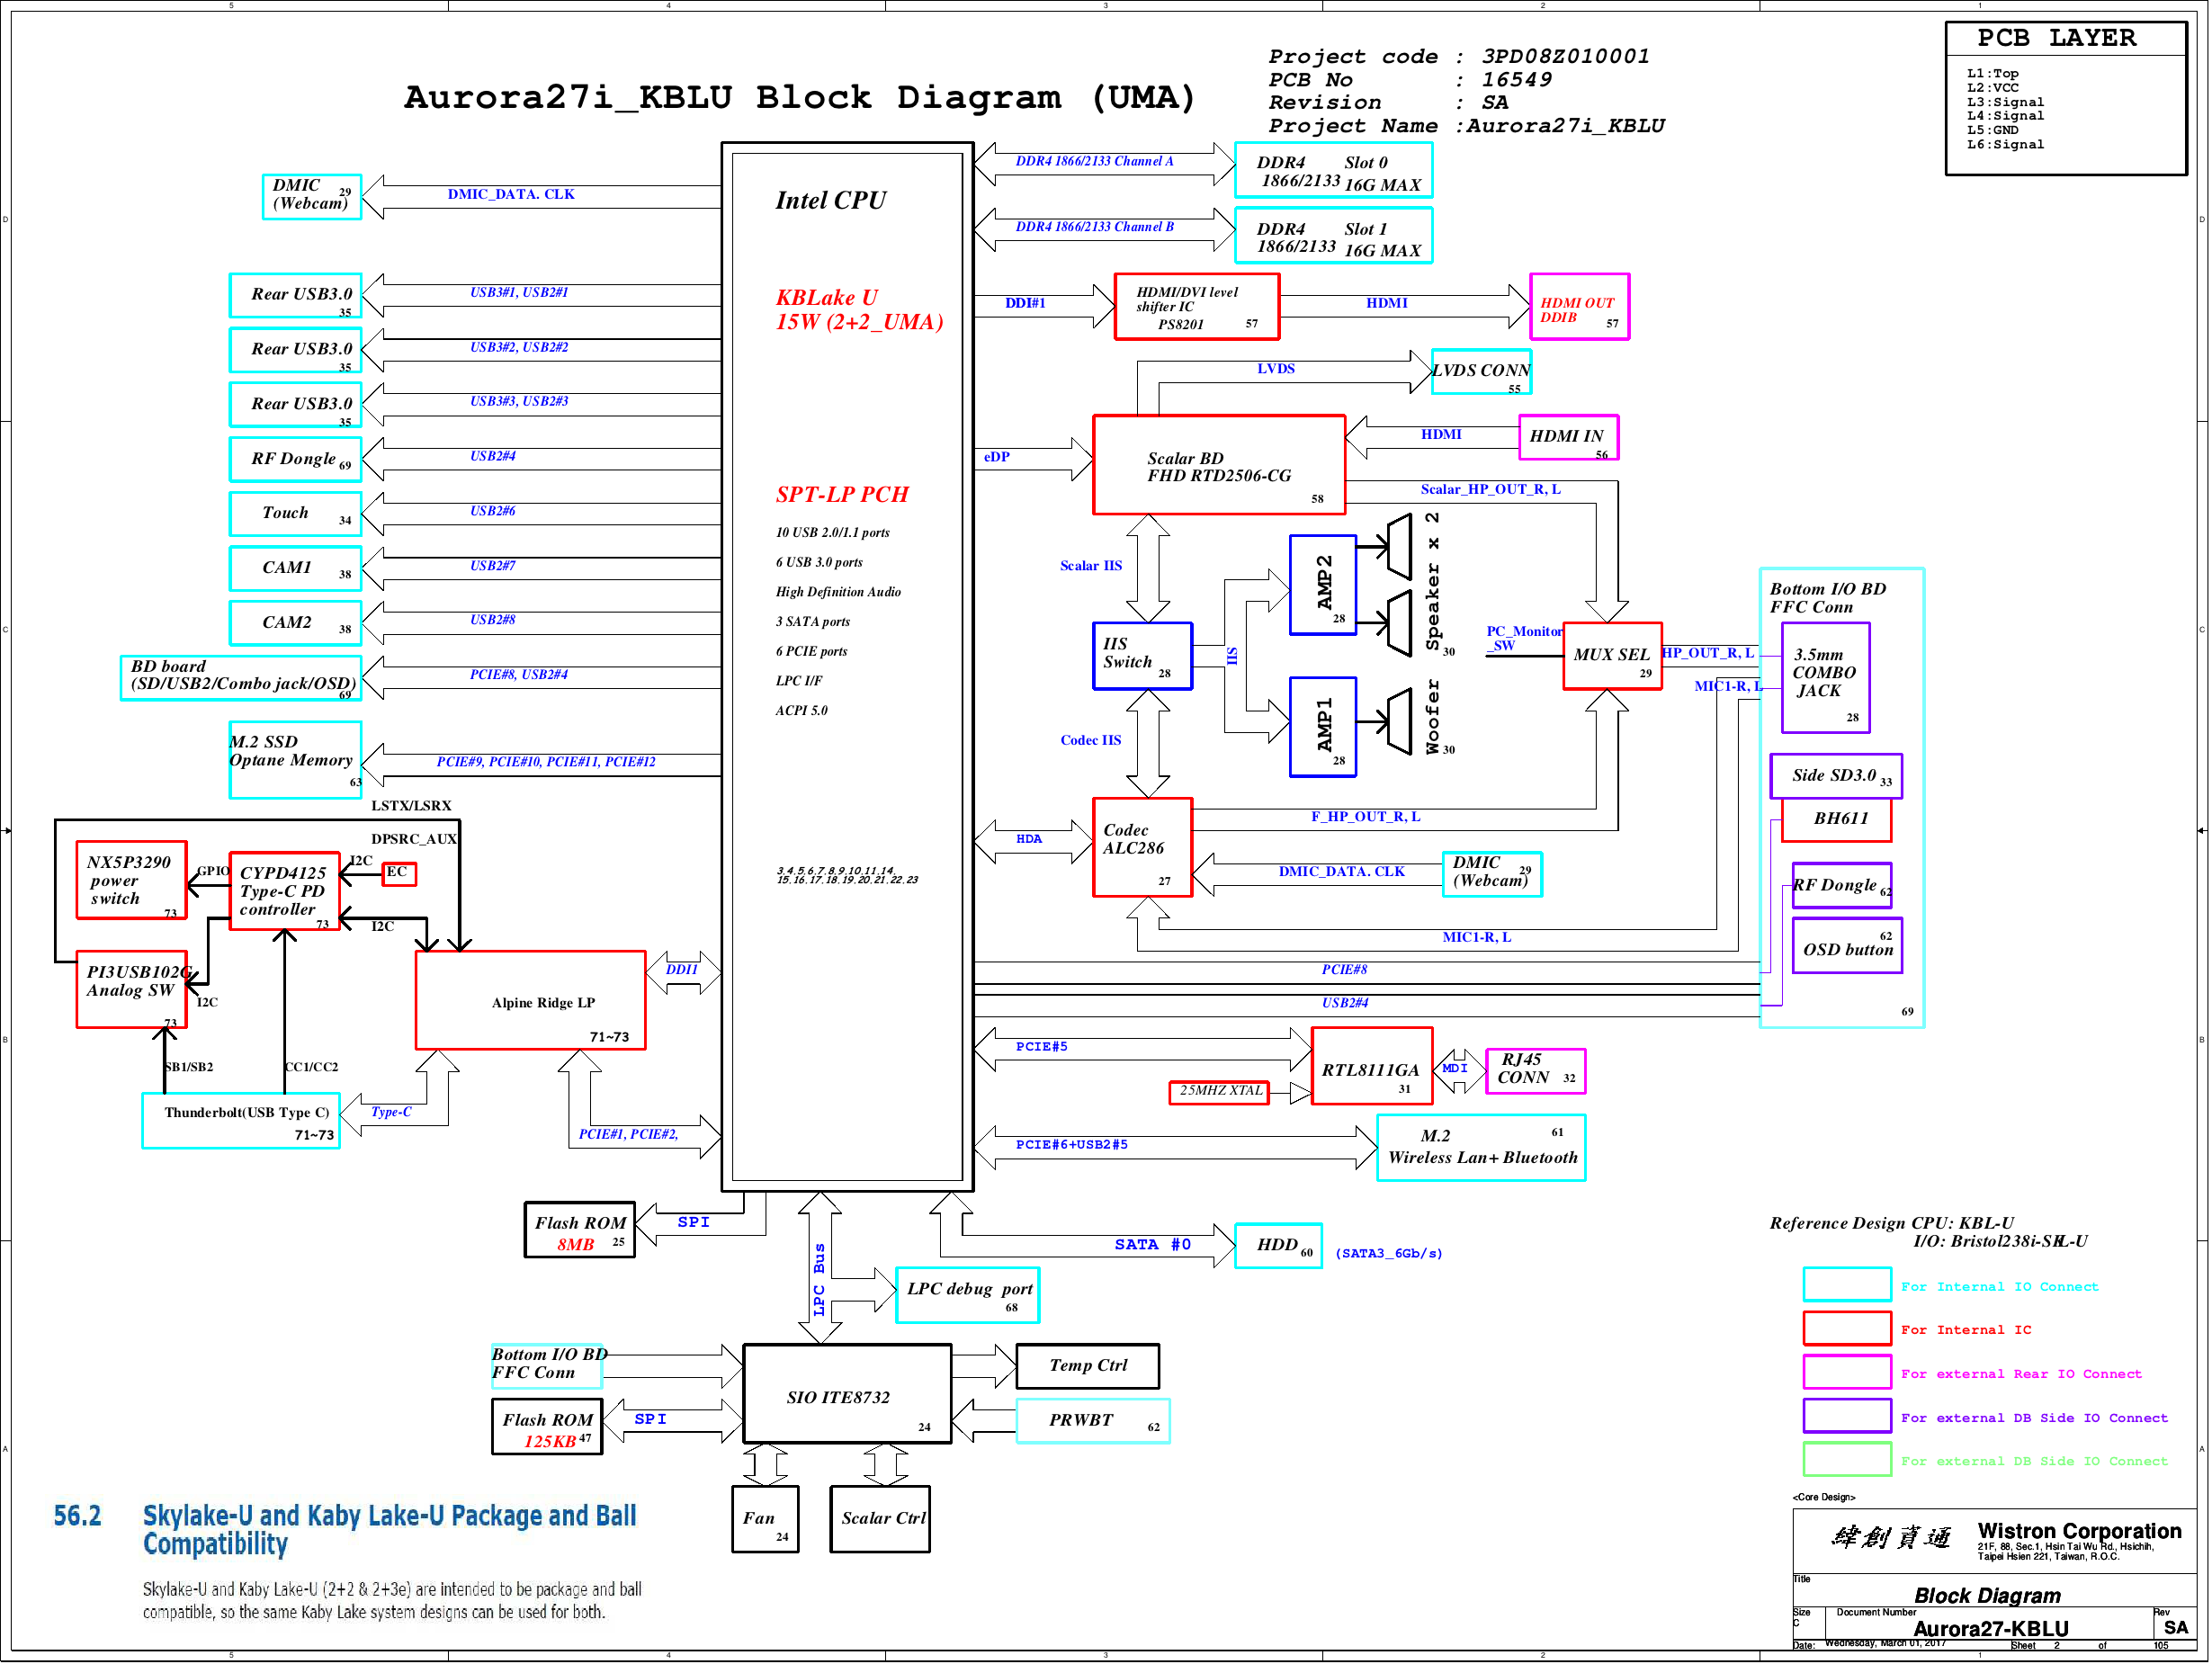Click the 'SATA #0' bus label
Screen dimensions: 2212x1664
pyautogui.click(x=1152, y=1244)
